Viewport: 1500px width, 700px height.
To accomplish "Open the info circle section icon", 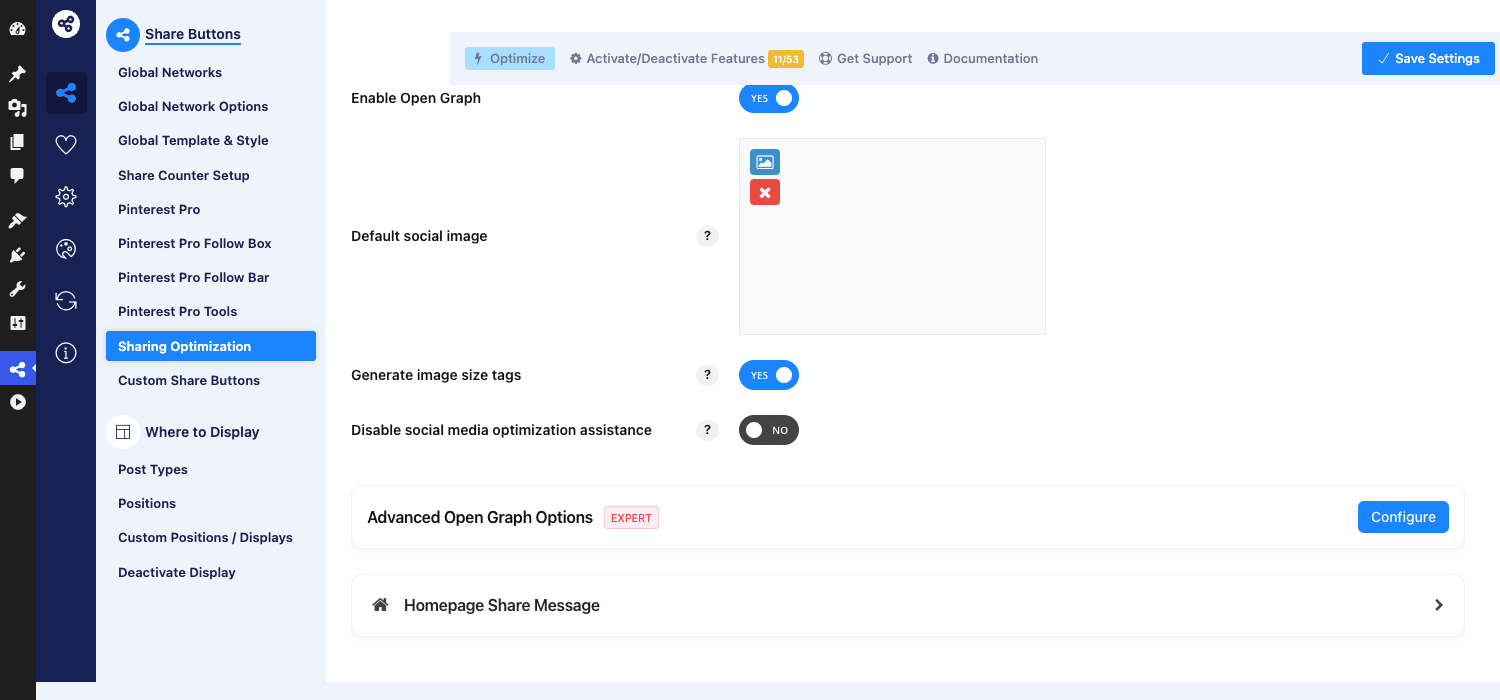I will (66, 353).
